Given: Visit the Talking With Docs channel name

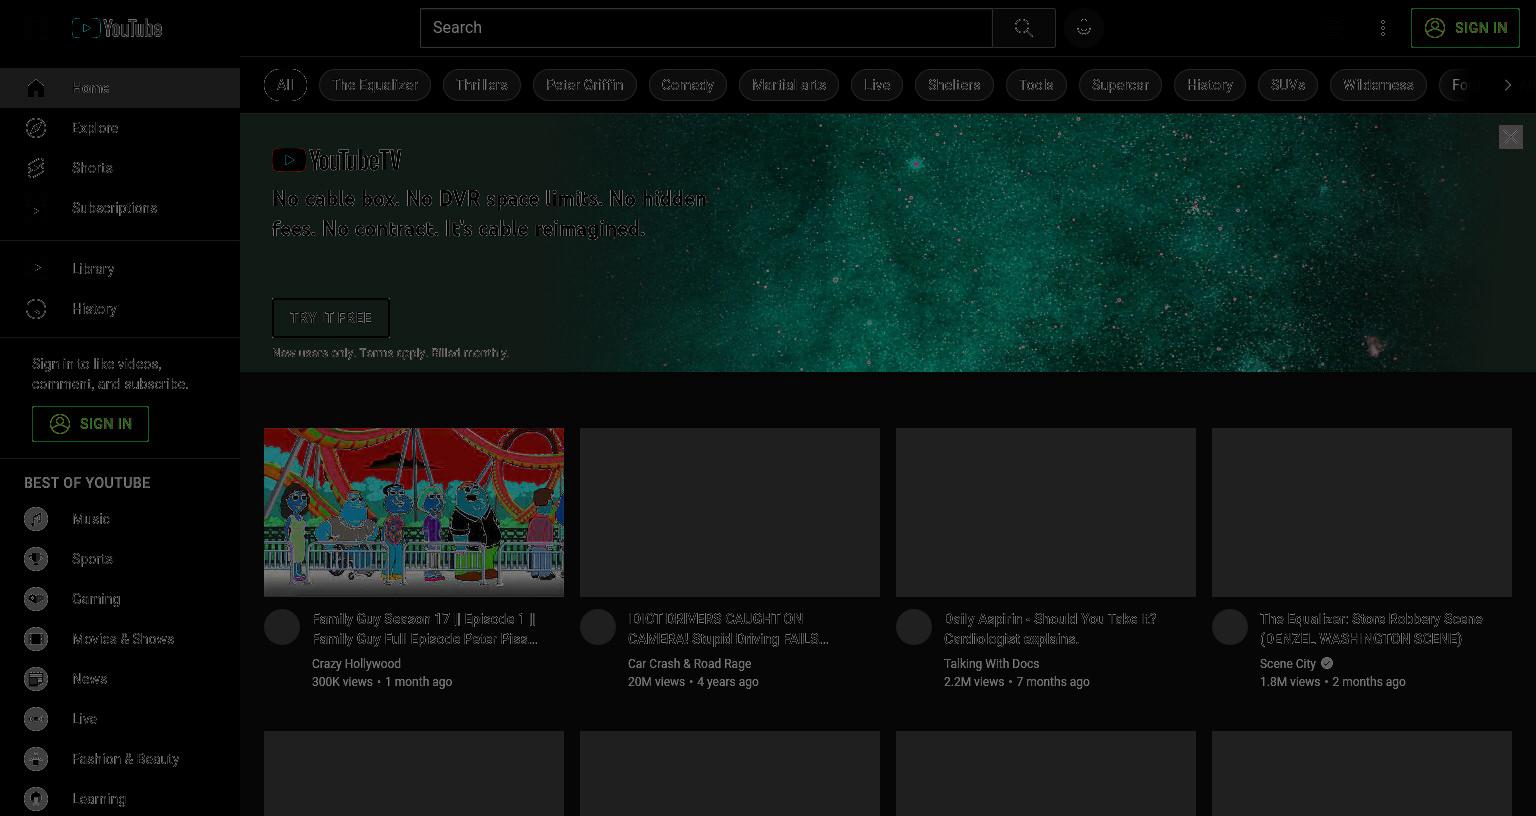Looking at the screenshot, I should click(x=991, y=664).
